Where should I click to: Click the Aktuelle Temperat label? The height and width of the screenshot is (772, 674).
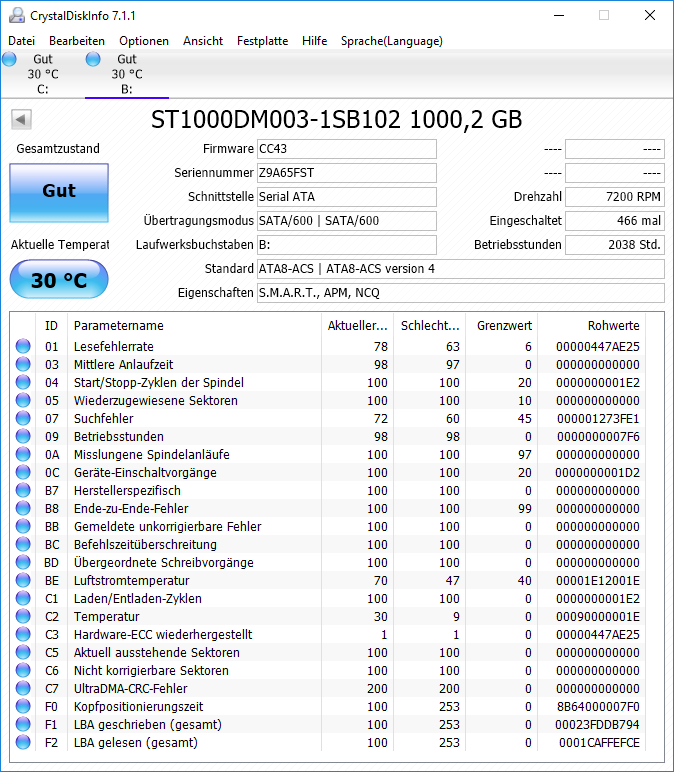(x=60, y=245)
